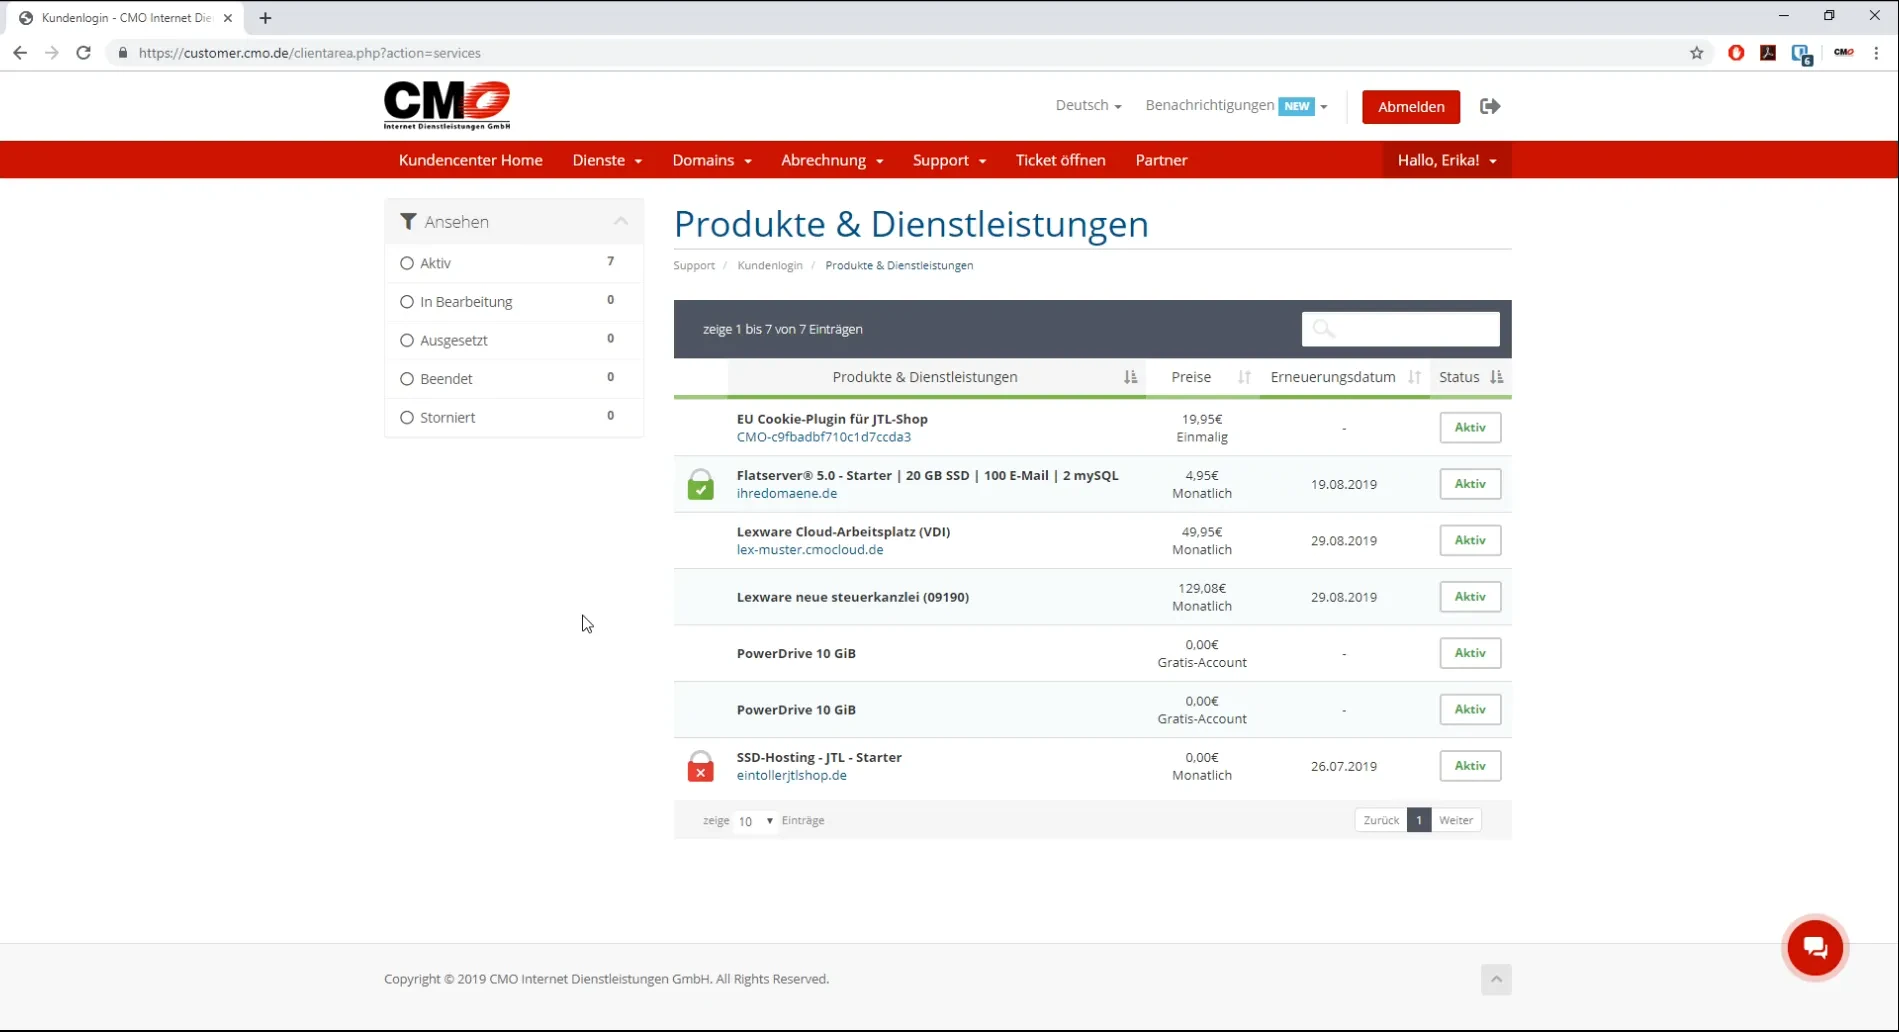Click page 1 in the pagination
This screenshot has height=1032, width=1899.
click(1418, 820)
